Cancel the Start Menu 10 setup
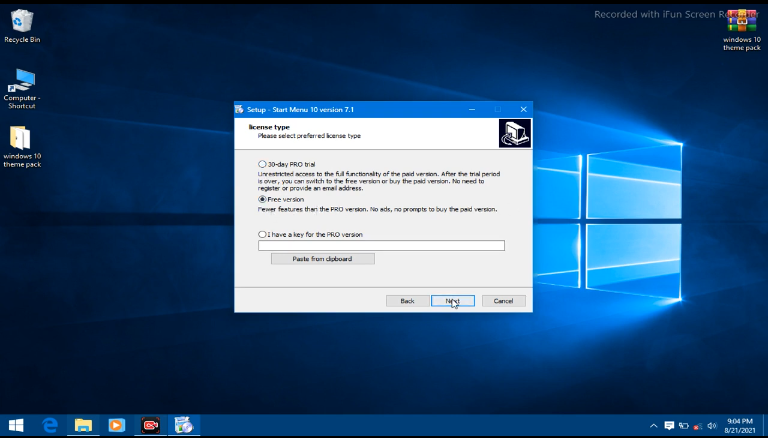The image size is (768, 438). [504, 301]
